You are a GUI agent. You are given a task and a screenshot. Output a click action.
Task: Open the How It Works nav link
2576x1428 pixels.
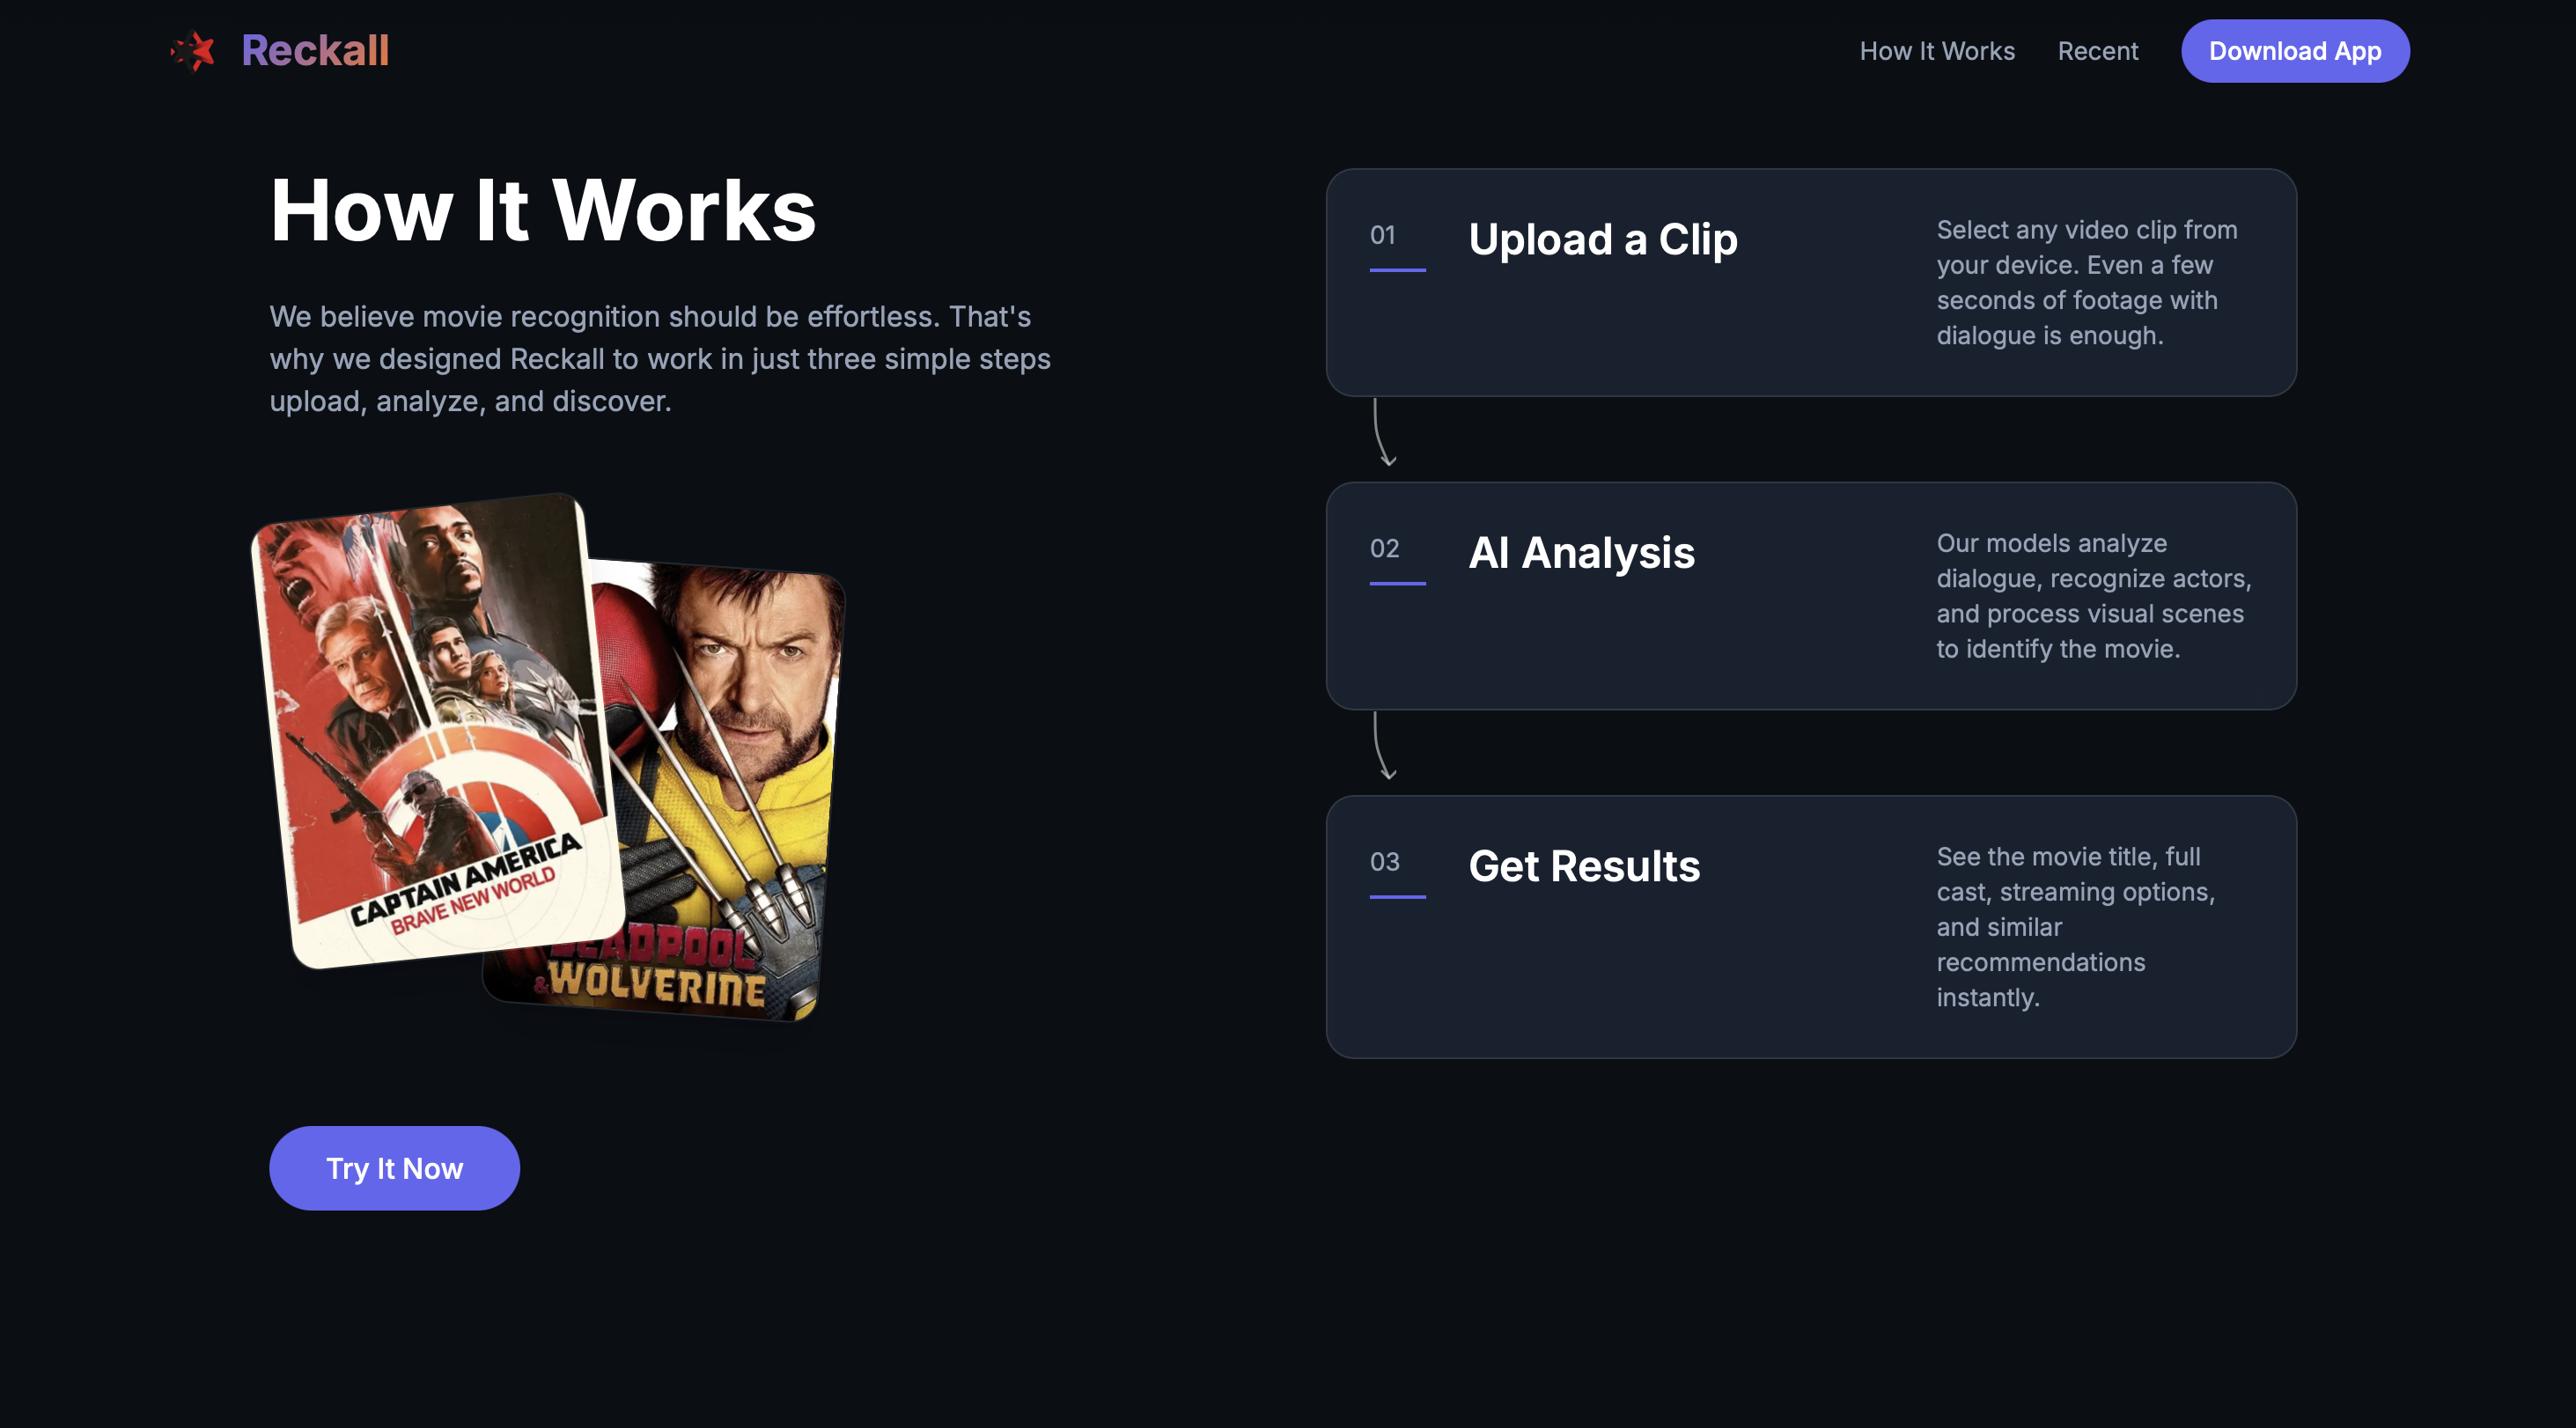tap(1936, 51)
